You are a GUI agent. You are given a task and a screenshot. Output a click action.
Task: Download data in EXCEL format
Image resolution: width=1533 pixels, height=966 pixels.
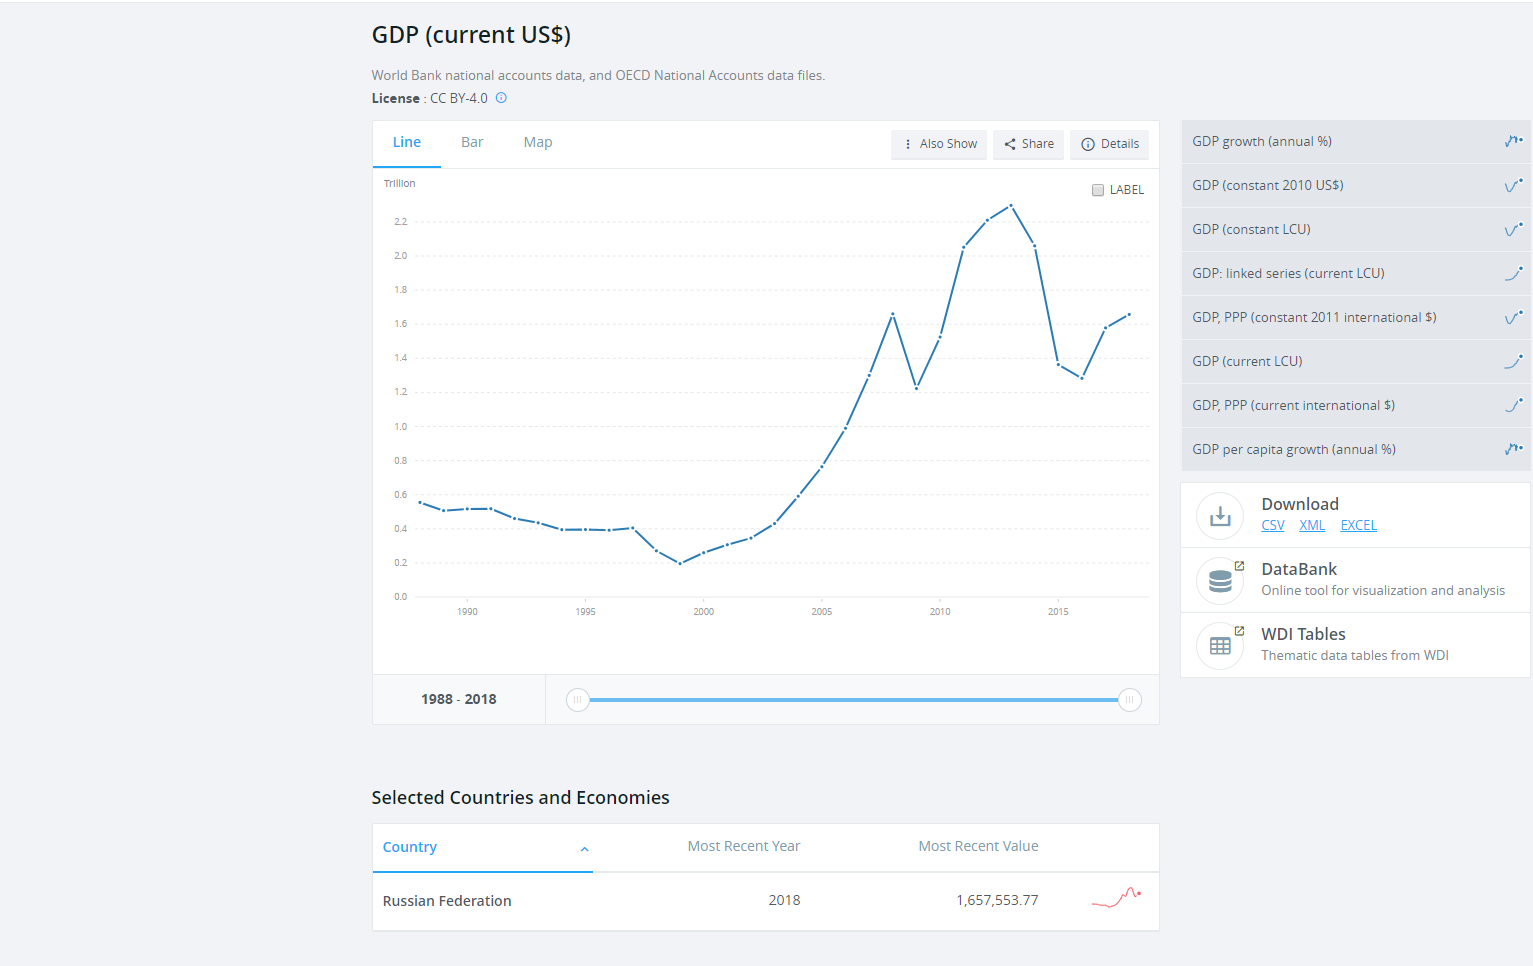(1358, 526)
